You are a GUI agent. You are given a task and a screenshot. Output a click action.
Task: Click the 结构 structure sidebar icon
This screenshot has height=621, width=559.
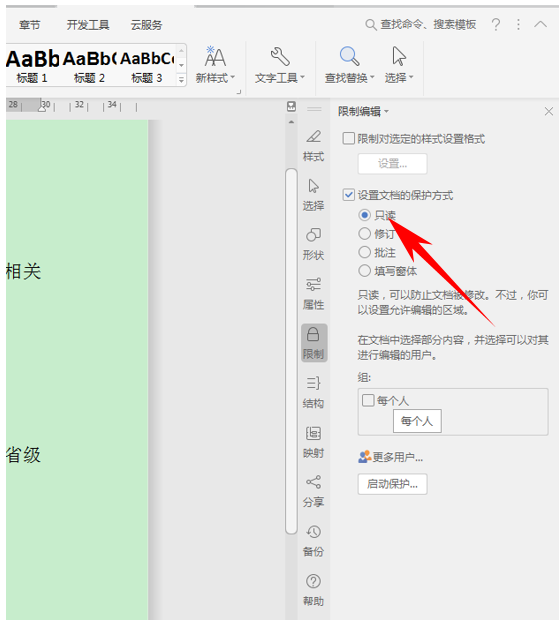(x=313, y=392)
